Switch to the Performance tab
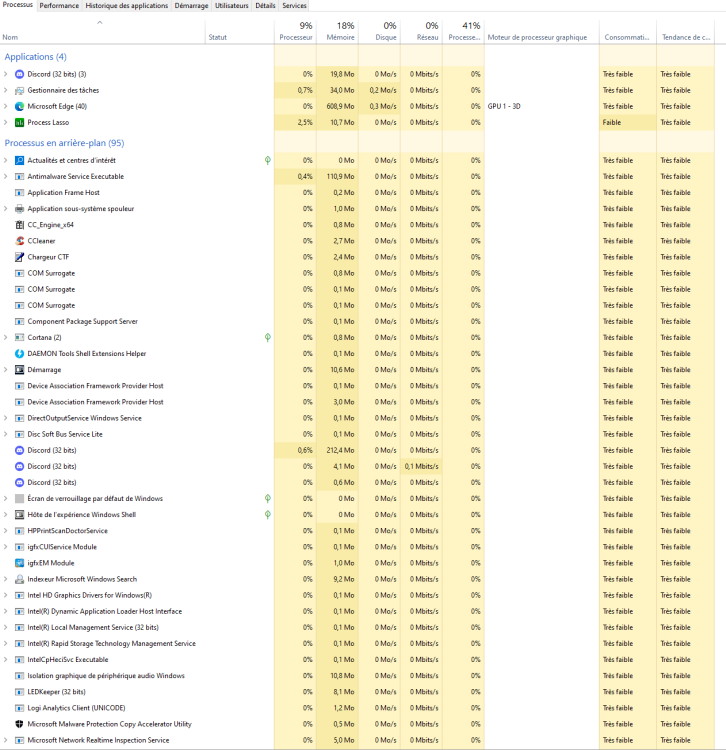This screenshot has height=750, width=726. (x=59, y=5)
